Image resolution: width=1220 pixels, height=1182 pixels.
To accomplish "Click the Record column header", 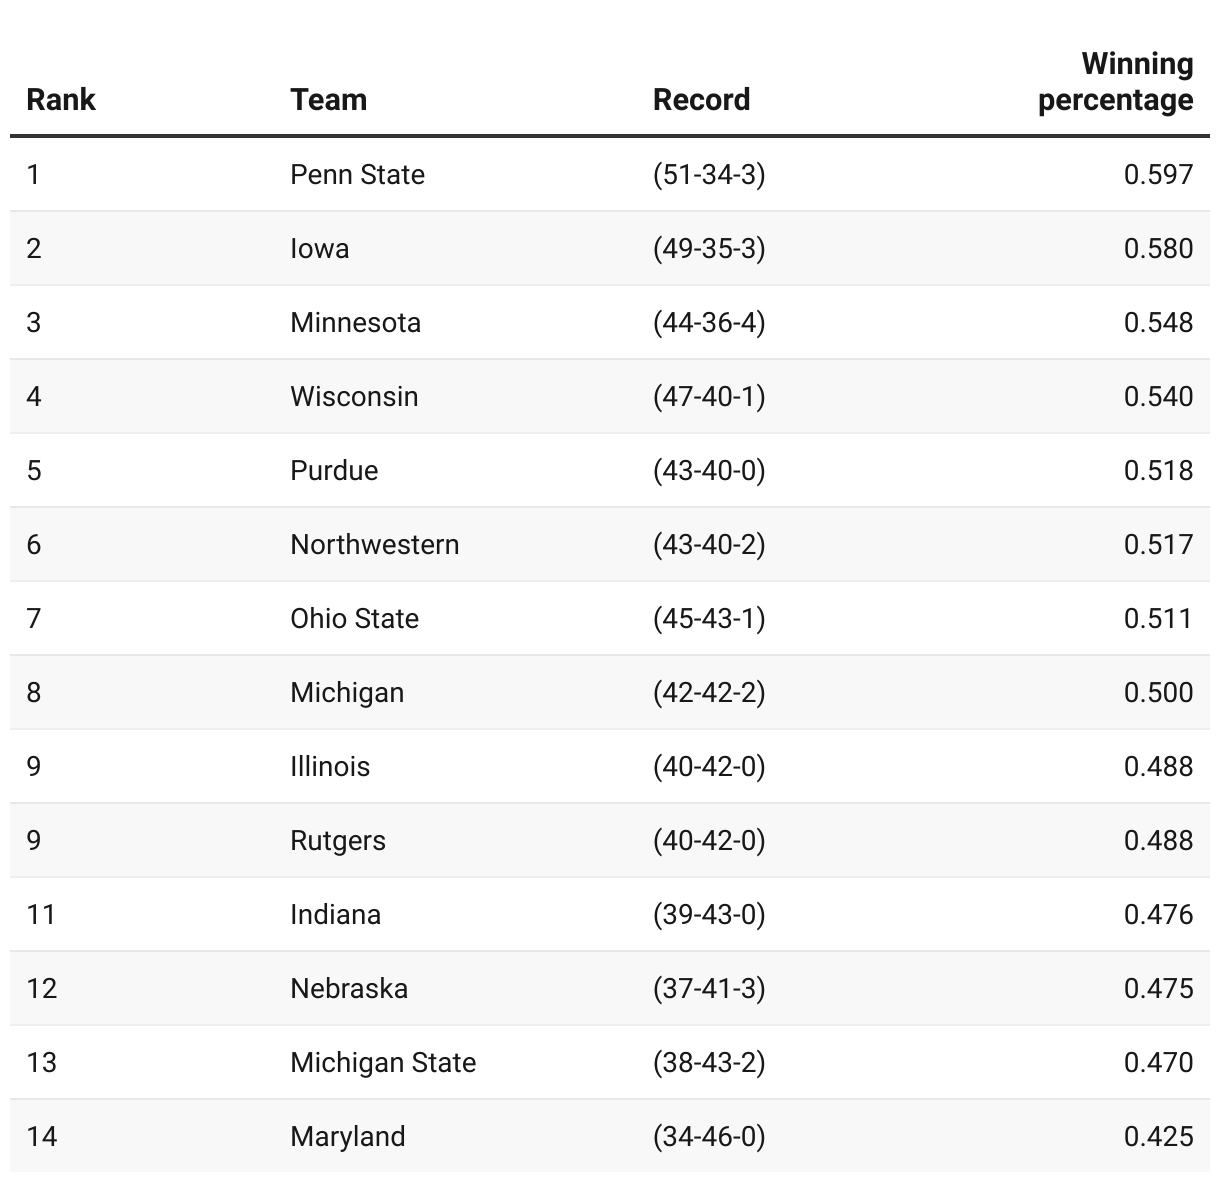I will pos(701,100).
